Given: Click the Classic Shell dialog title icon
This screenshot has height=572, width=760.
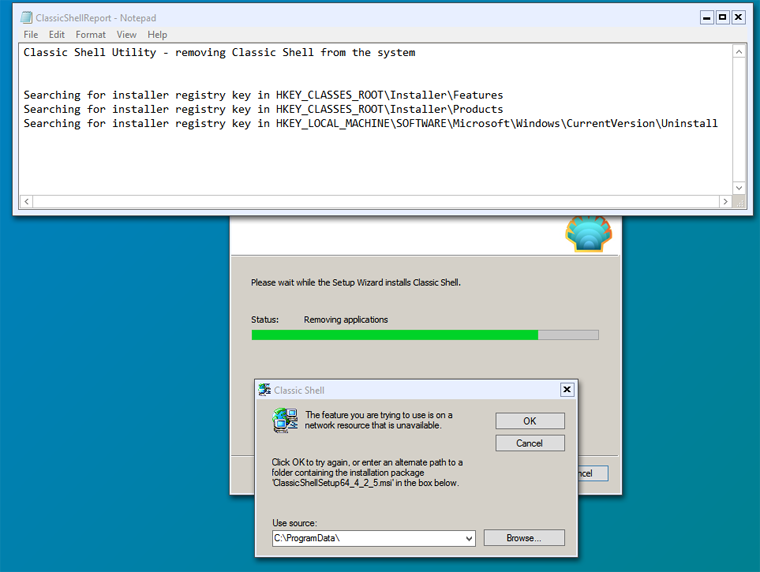Looking at the screenshot, I should pyautogui.click(x=264, y=390).
